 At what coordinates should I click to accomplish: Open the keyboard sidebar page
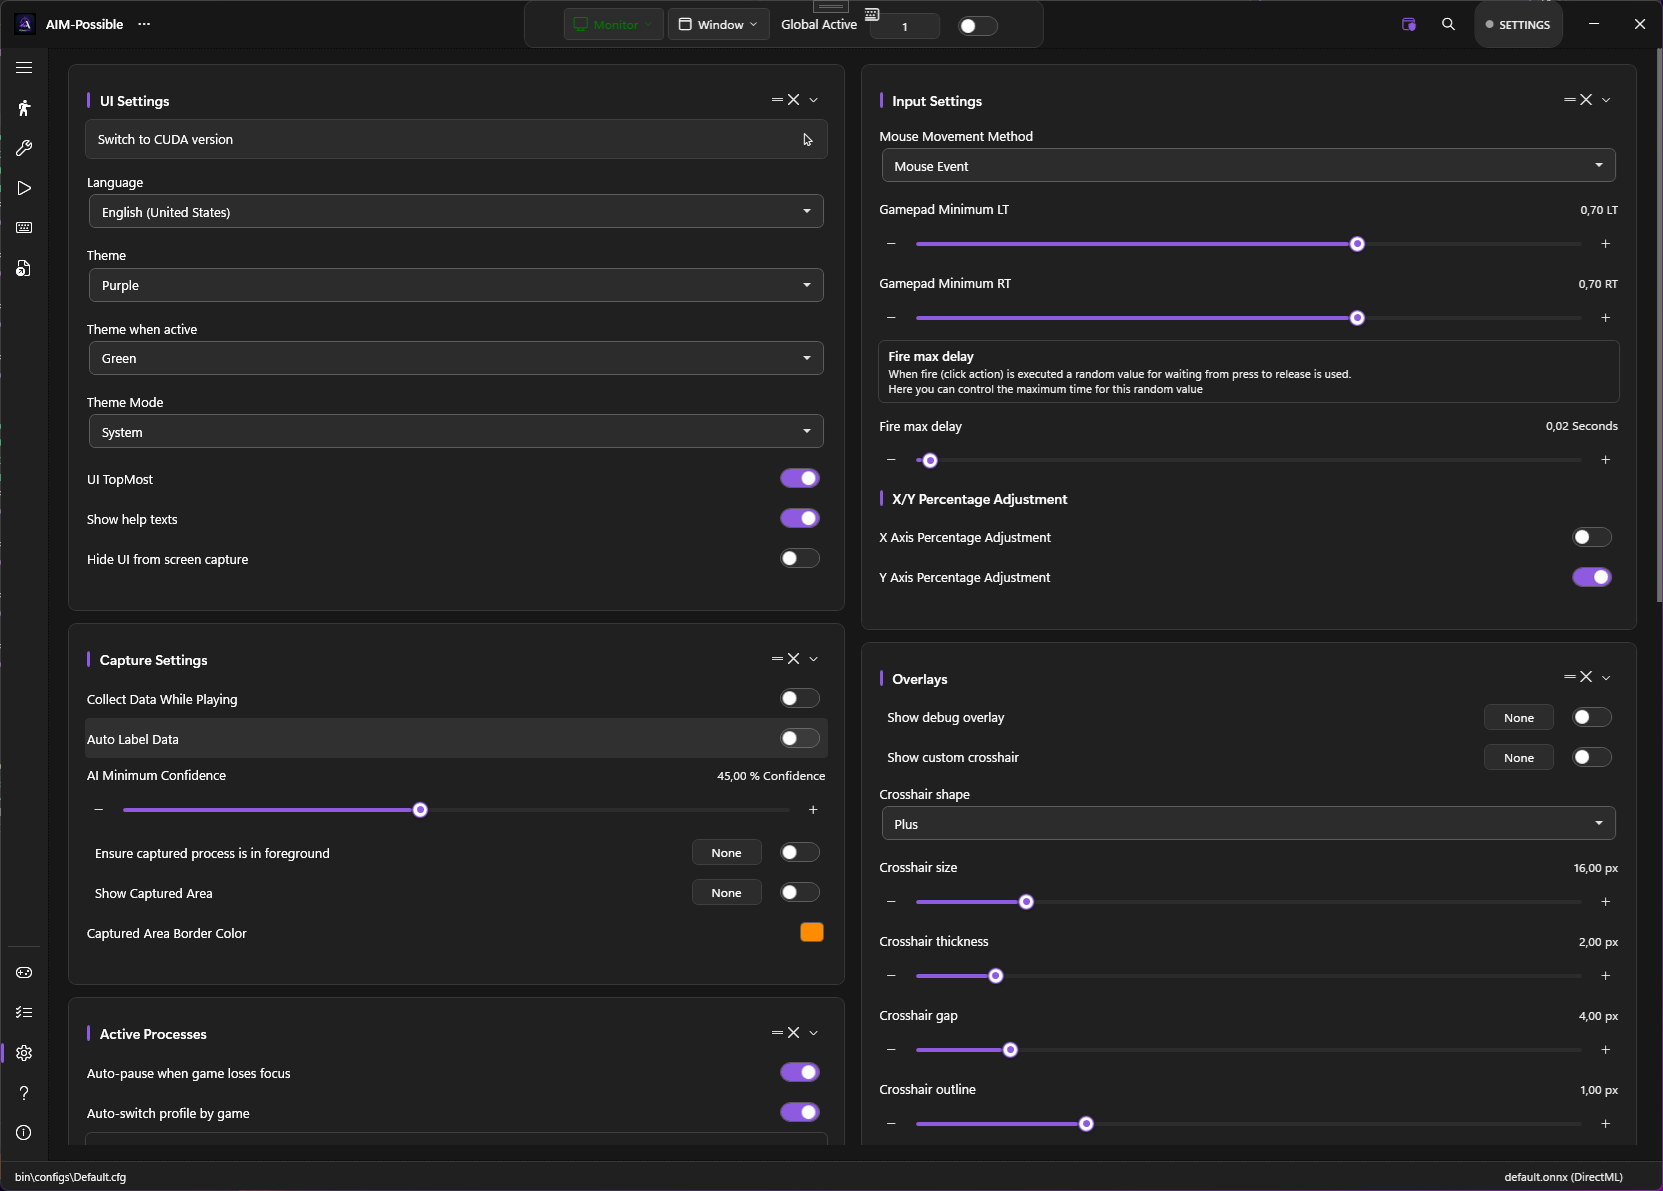point(24,228)
